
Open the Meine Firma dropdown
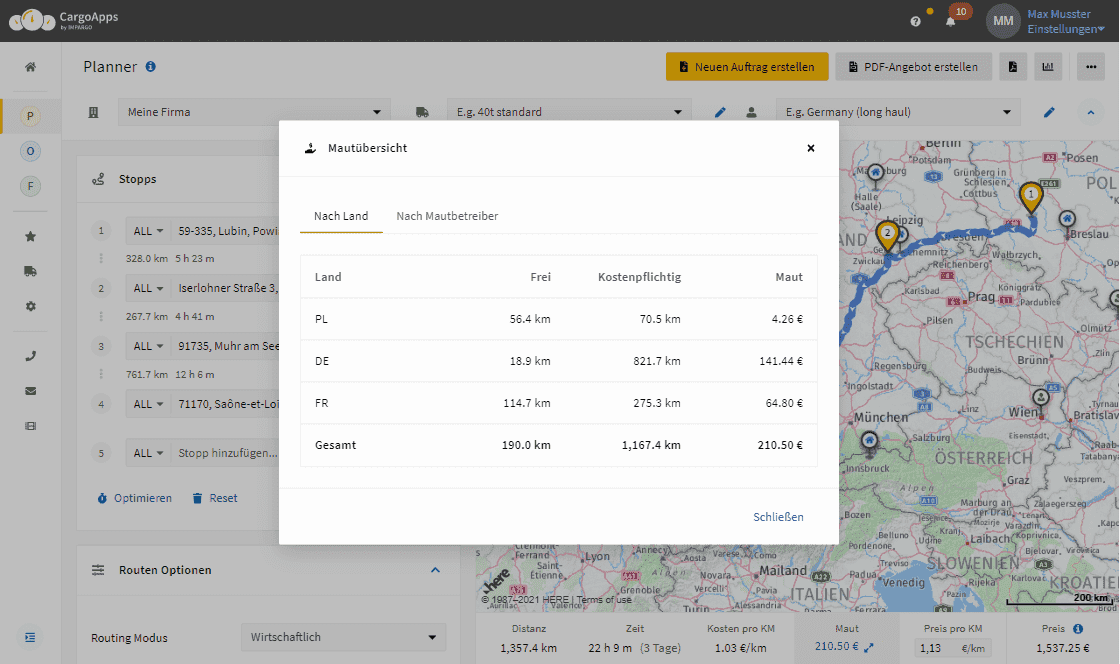(254, 112)
